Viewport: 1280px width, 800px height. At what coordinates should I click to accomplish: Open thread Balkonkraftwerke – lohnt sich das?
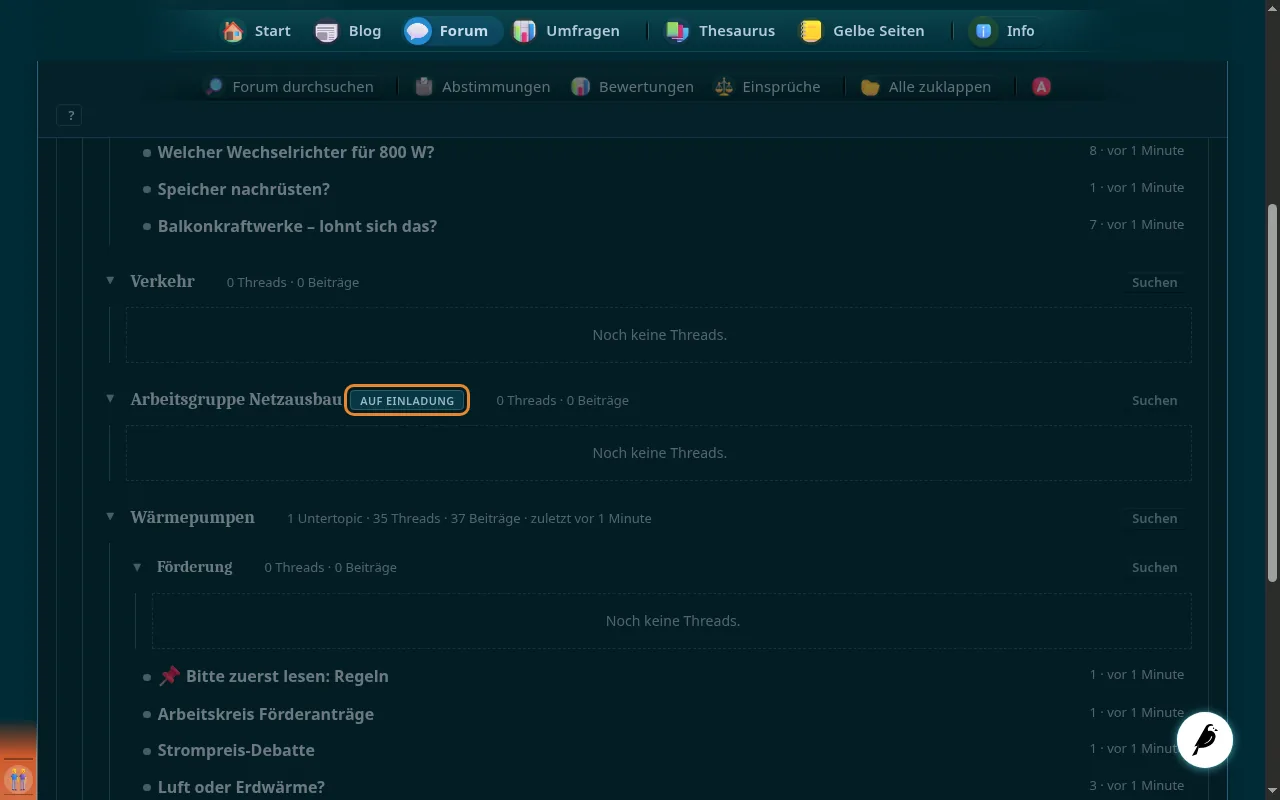click(x=297, y=226)
